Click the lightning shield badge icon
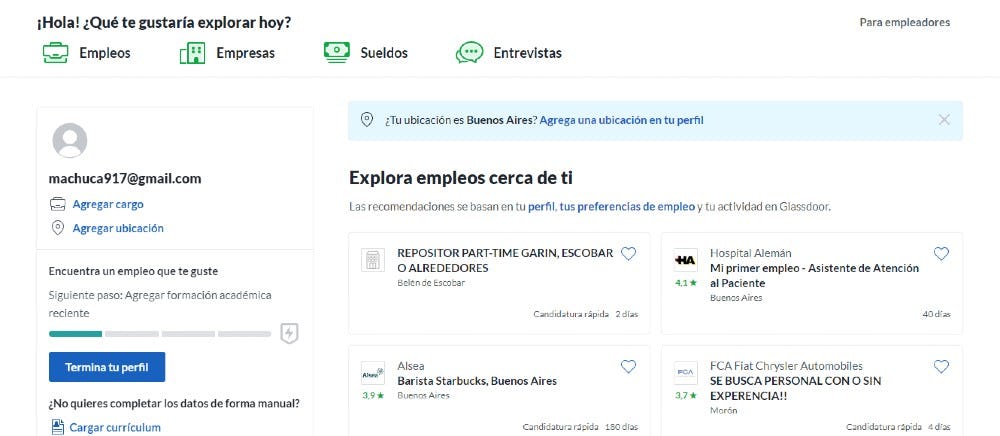 (290, 333)
